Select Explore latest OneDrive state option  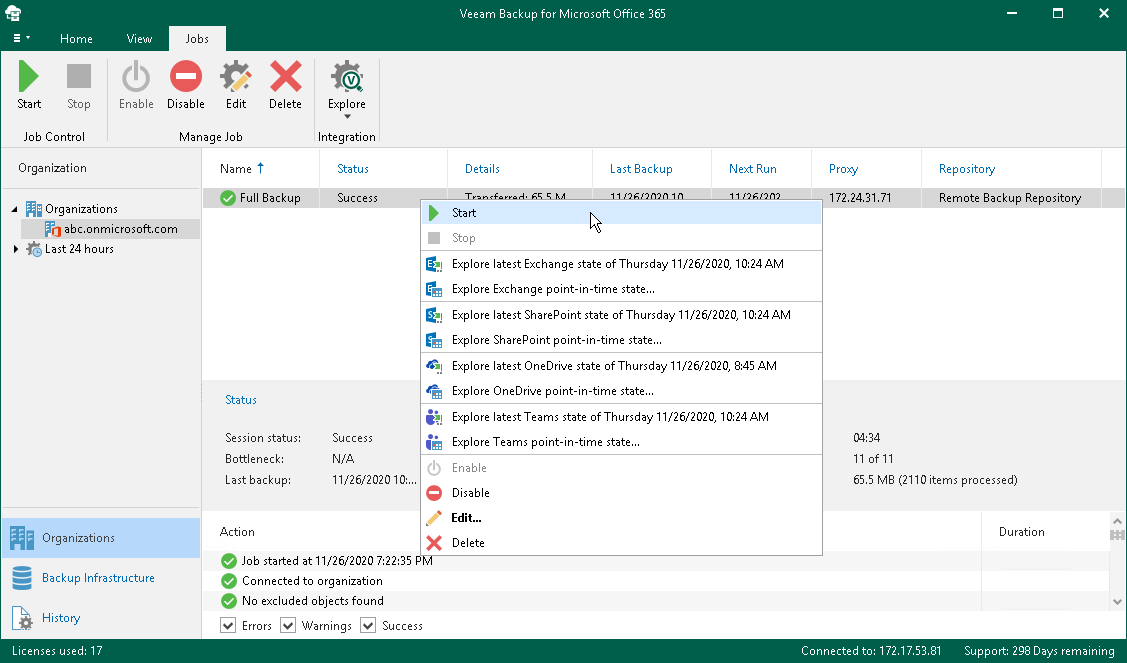614,366
